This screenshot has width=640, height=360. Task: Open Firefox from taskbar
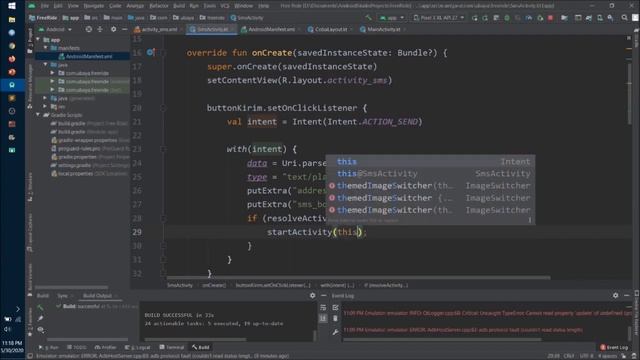[x=12, y=59]
